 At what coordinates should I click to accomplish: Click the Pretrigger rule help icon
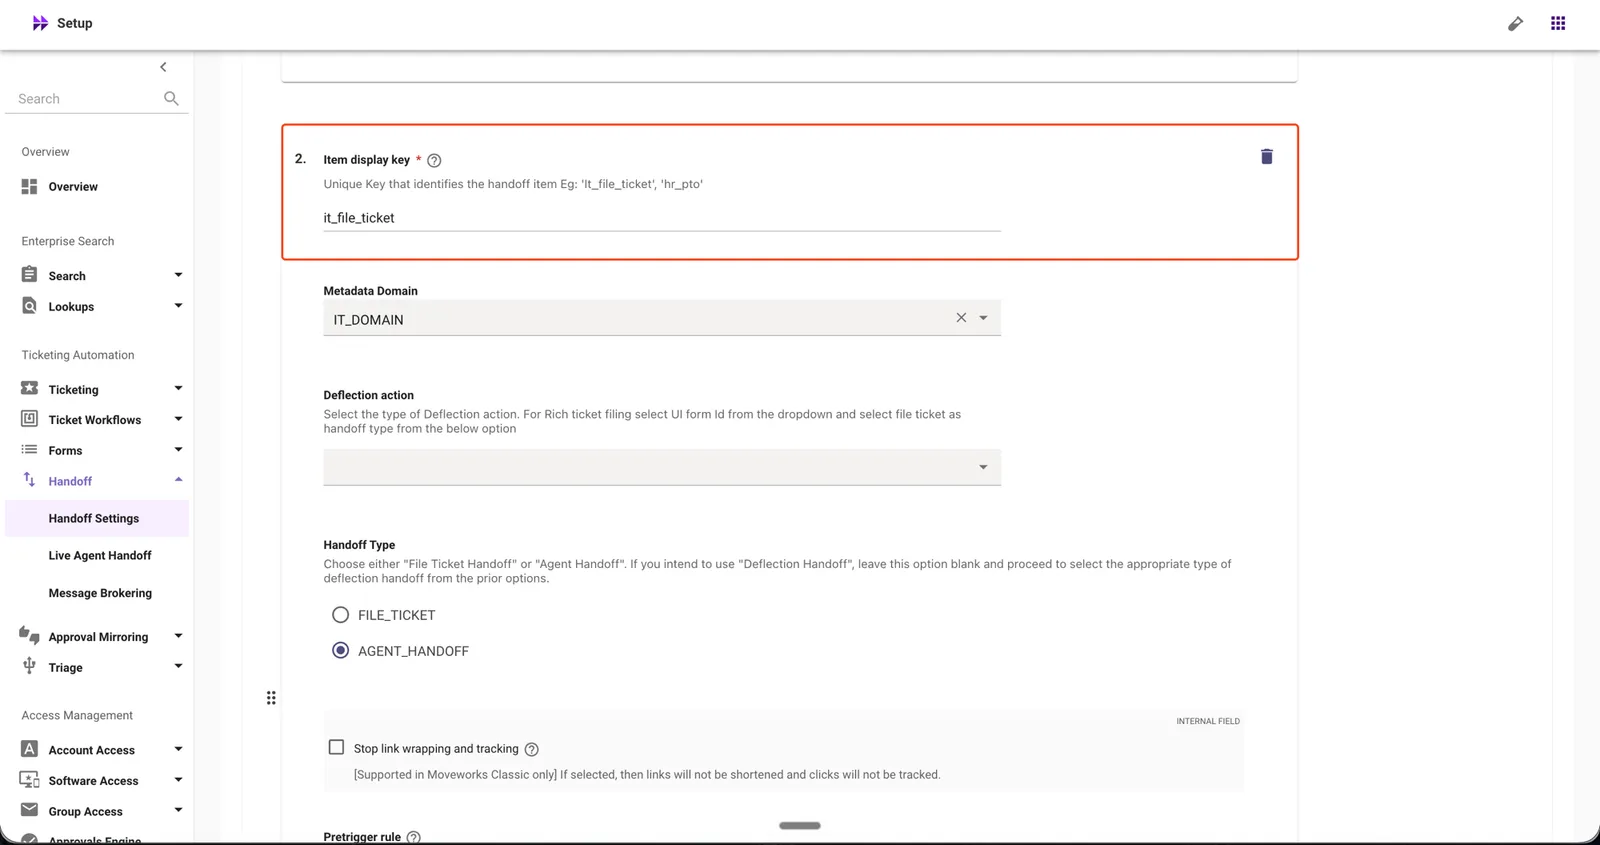coord(414,837)
